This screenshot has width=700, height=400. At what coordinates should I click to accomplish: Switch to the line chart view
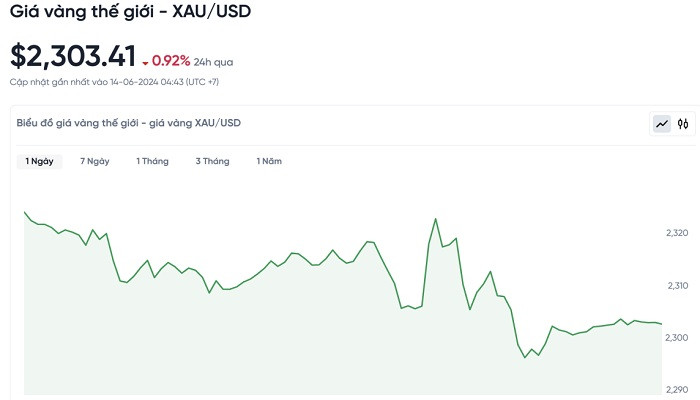(x=662, y=124)
